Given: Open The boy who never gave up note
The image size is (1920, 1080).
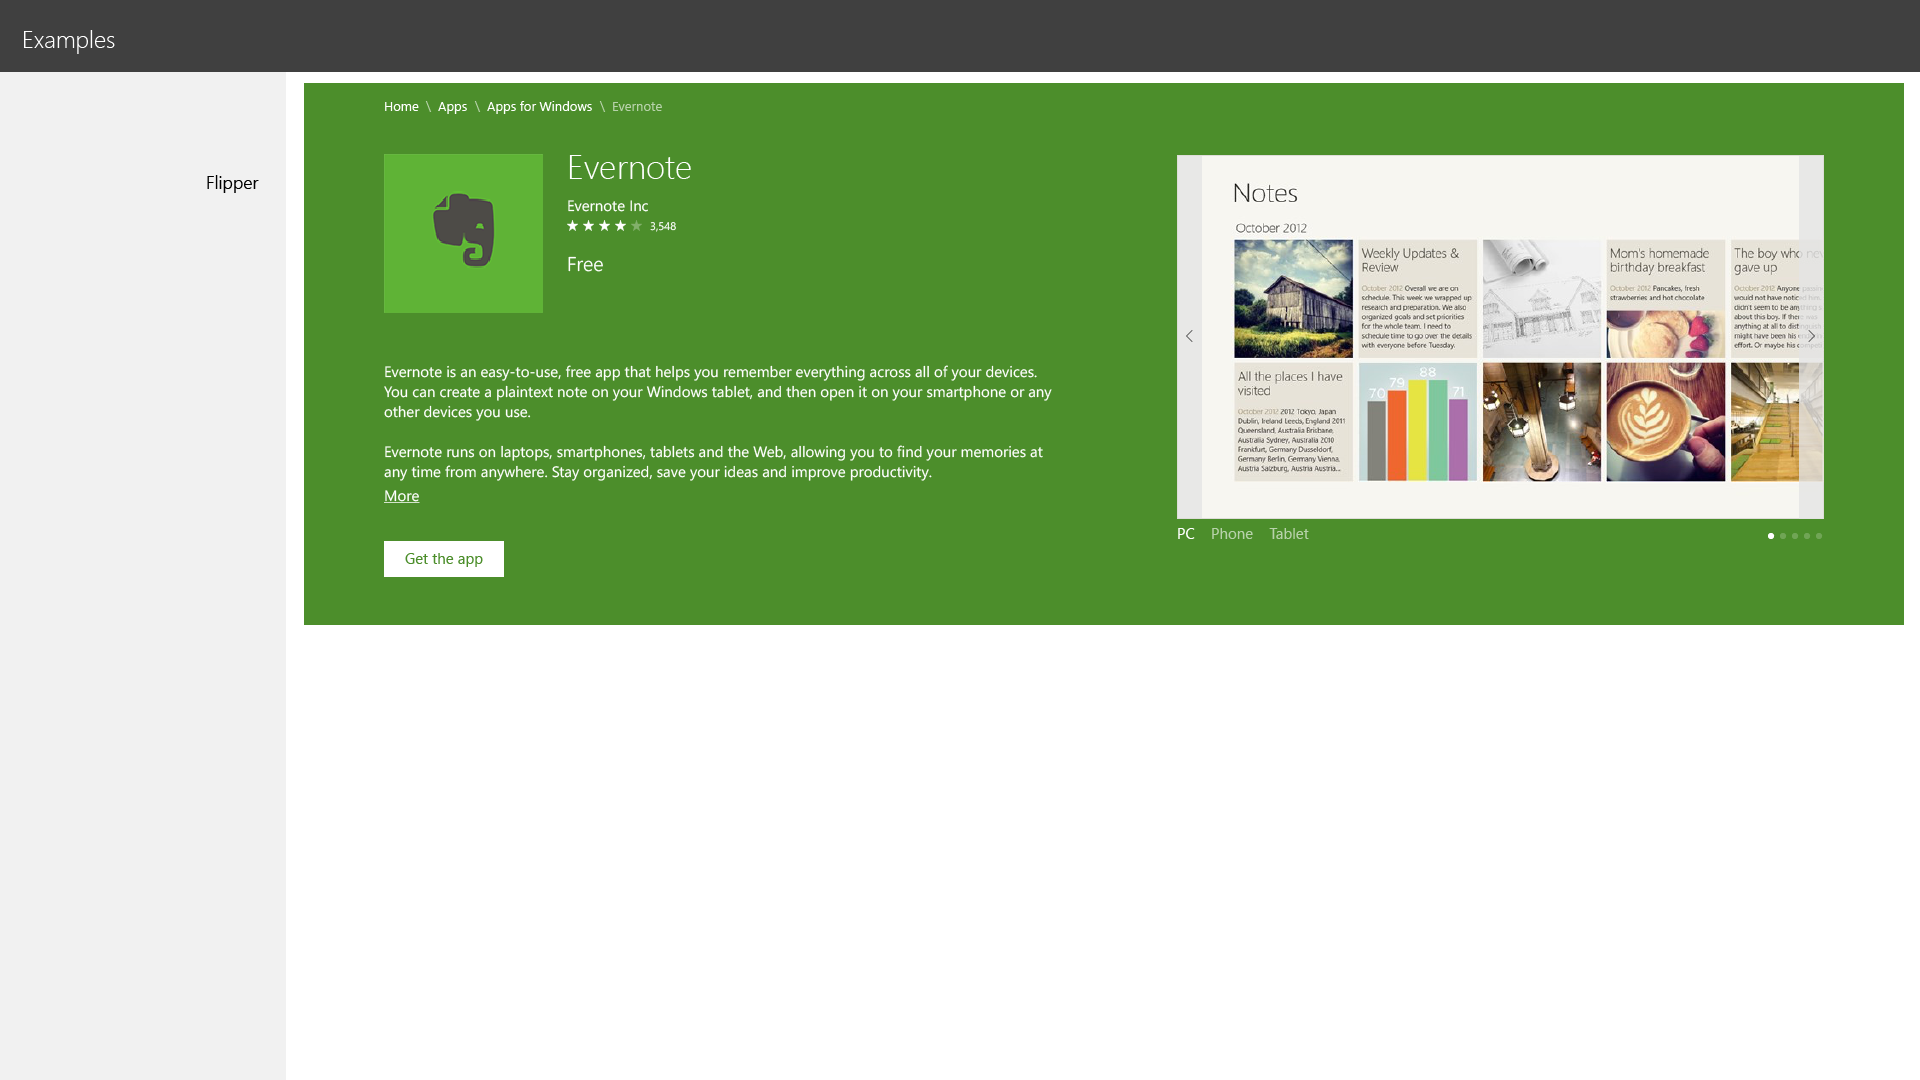Looking at the screenshot, I should [x=1777, y=299].
